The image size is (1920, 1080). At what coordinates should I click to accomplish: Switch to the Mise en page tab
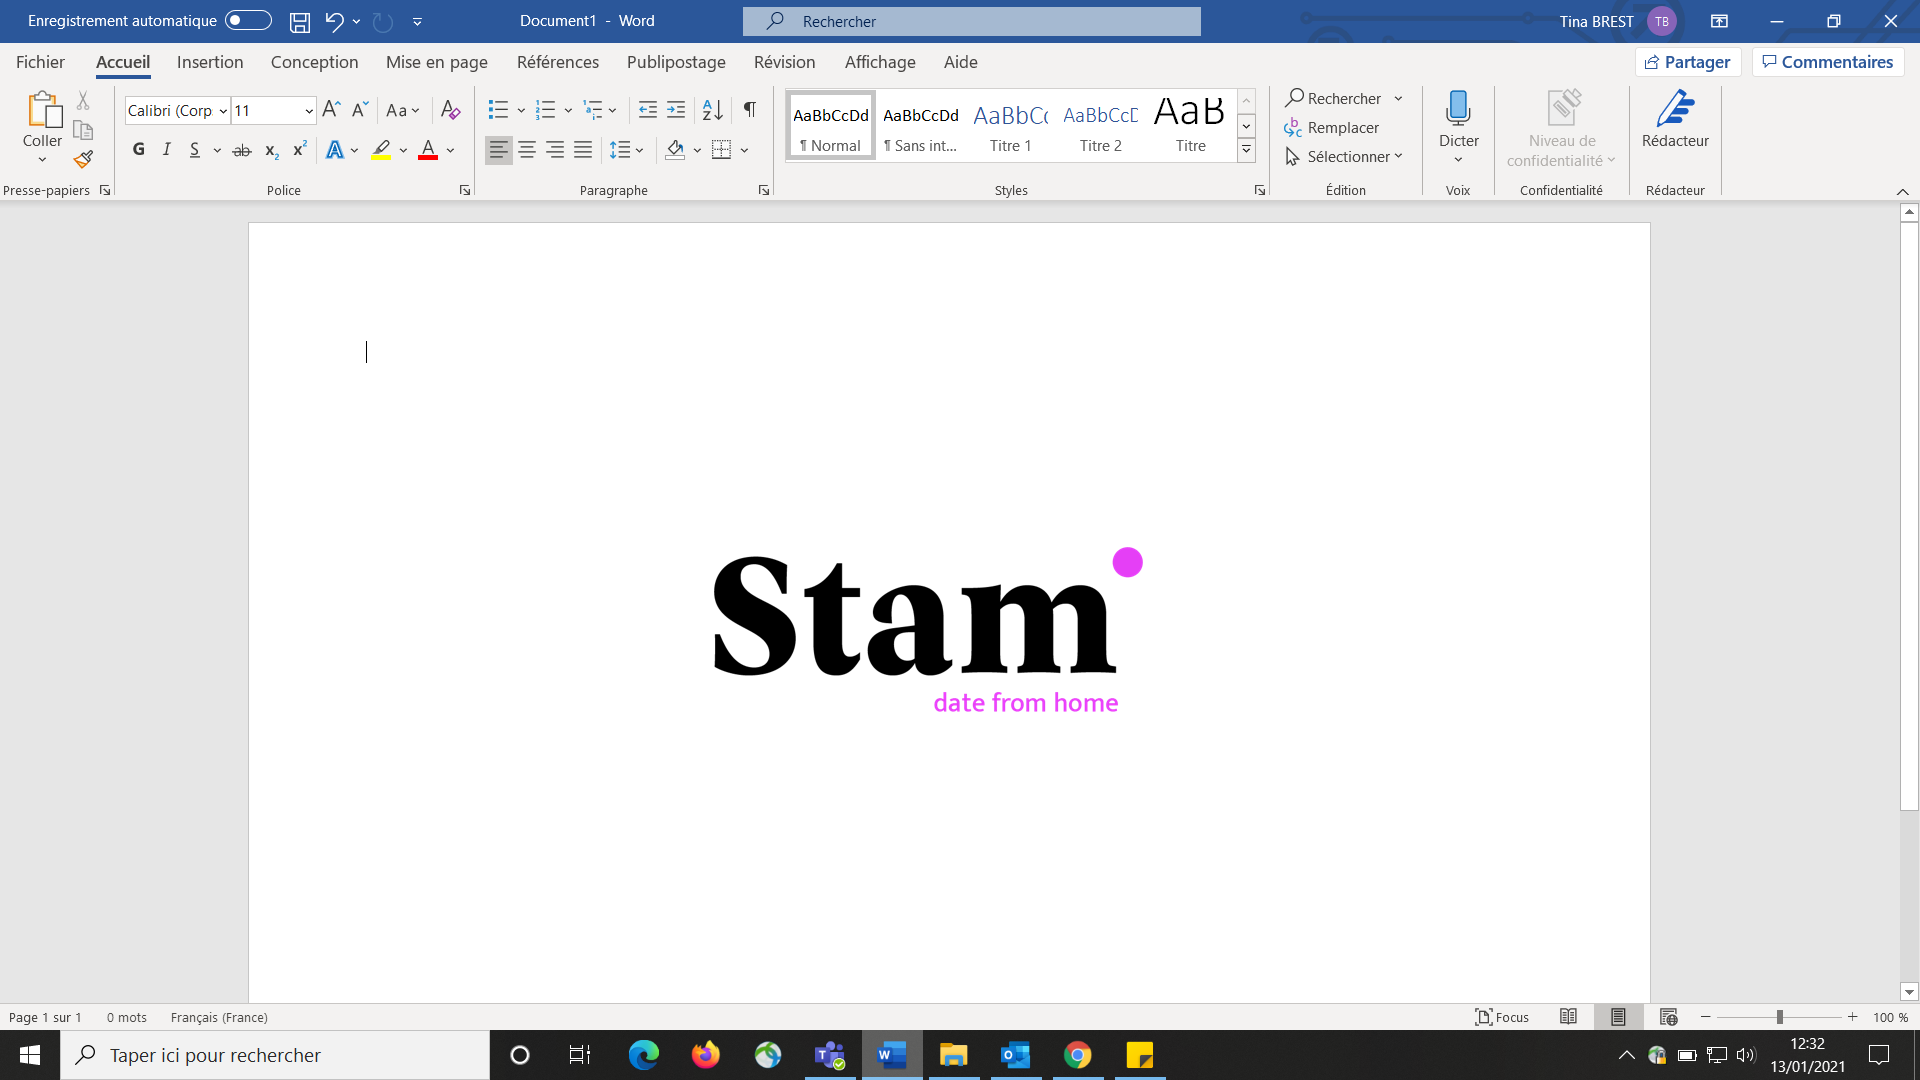[437, 62]
